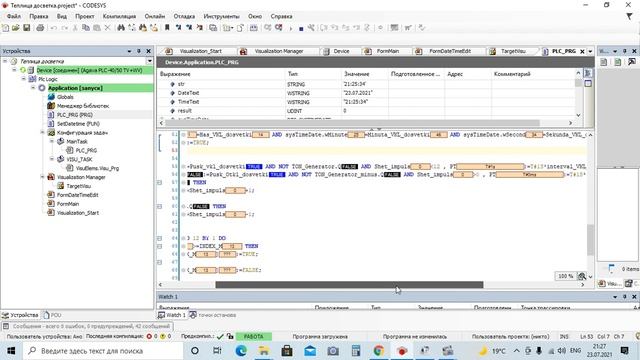
Task: Select Менеджер библиотек in device tree
Action: tap(83, 106)
